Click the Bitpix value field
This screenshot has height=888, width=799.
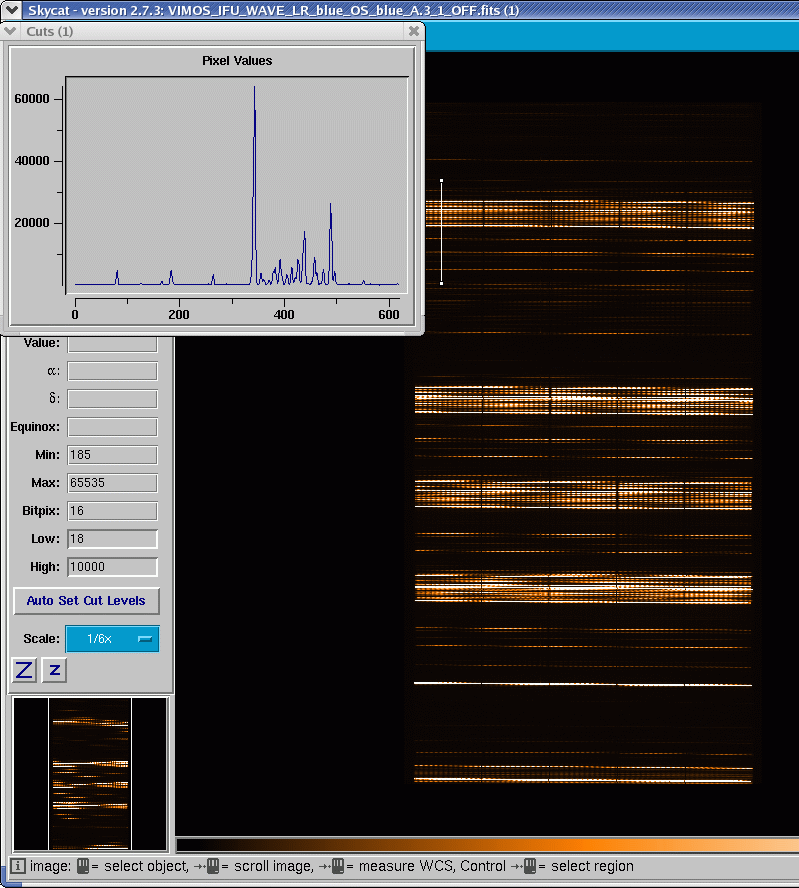click(112, 511)
